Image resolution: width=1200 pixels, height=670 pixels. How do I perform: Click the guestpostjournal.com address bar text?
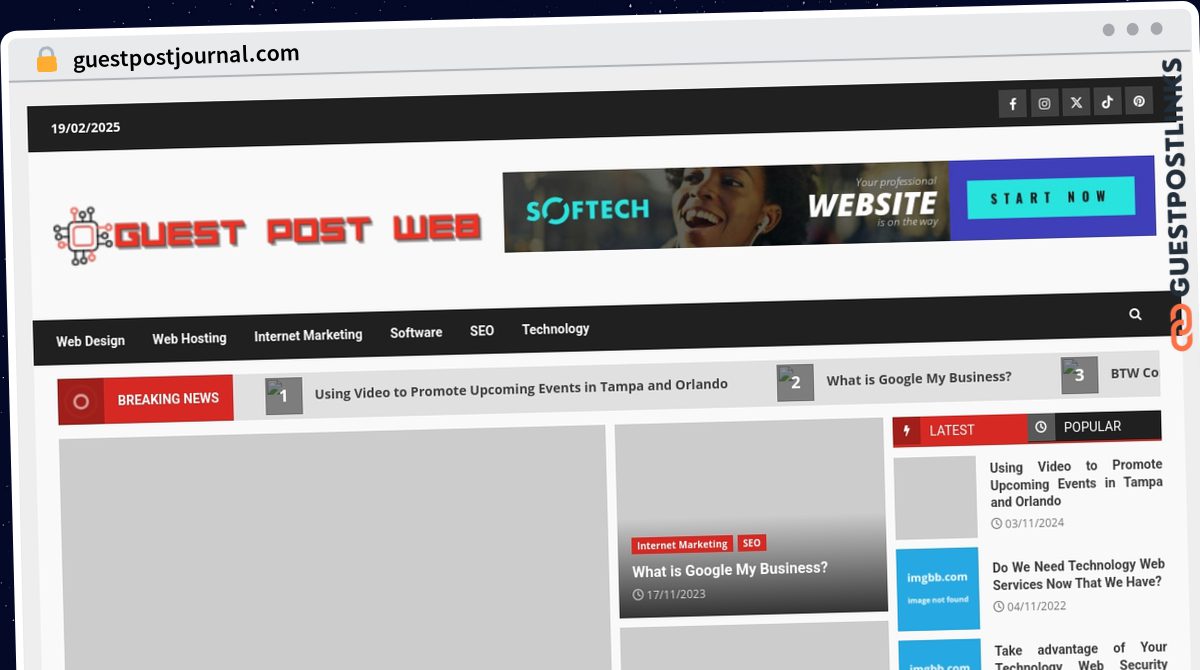click(186, 56)
